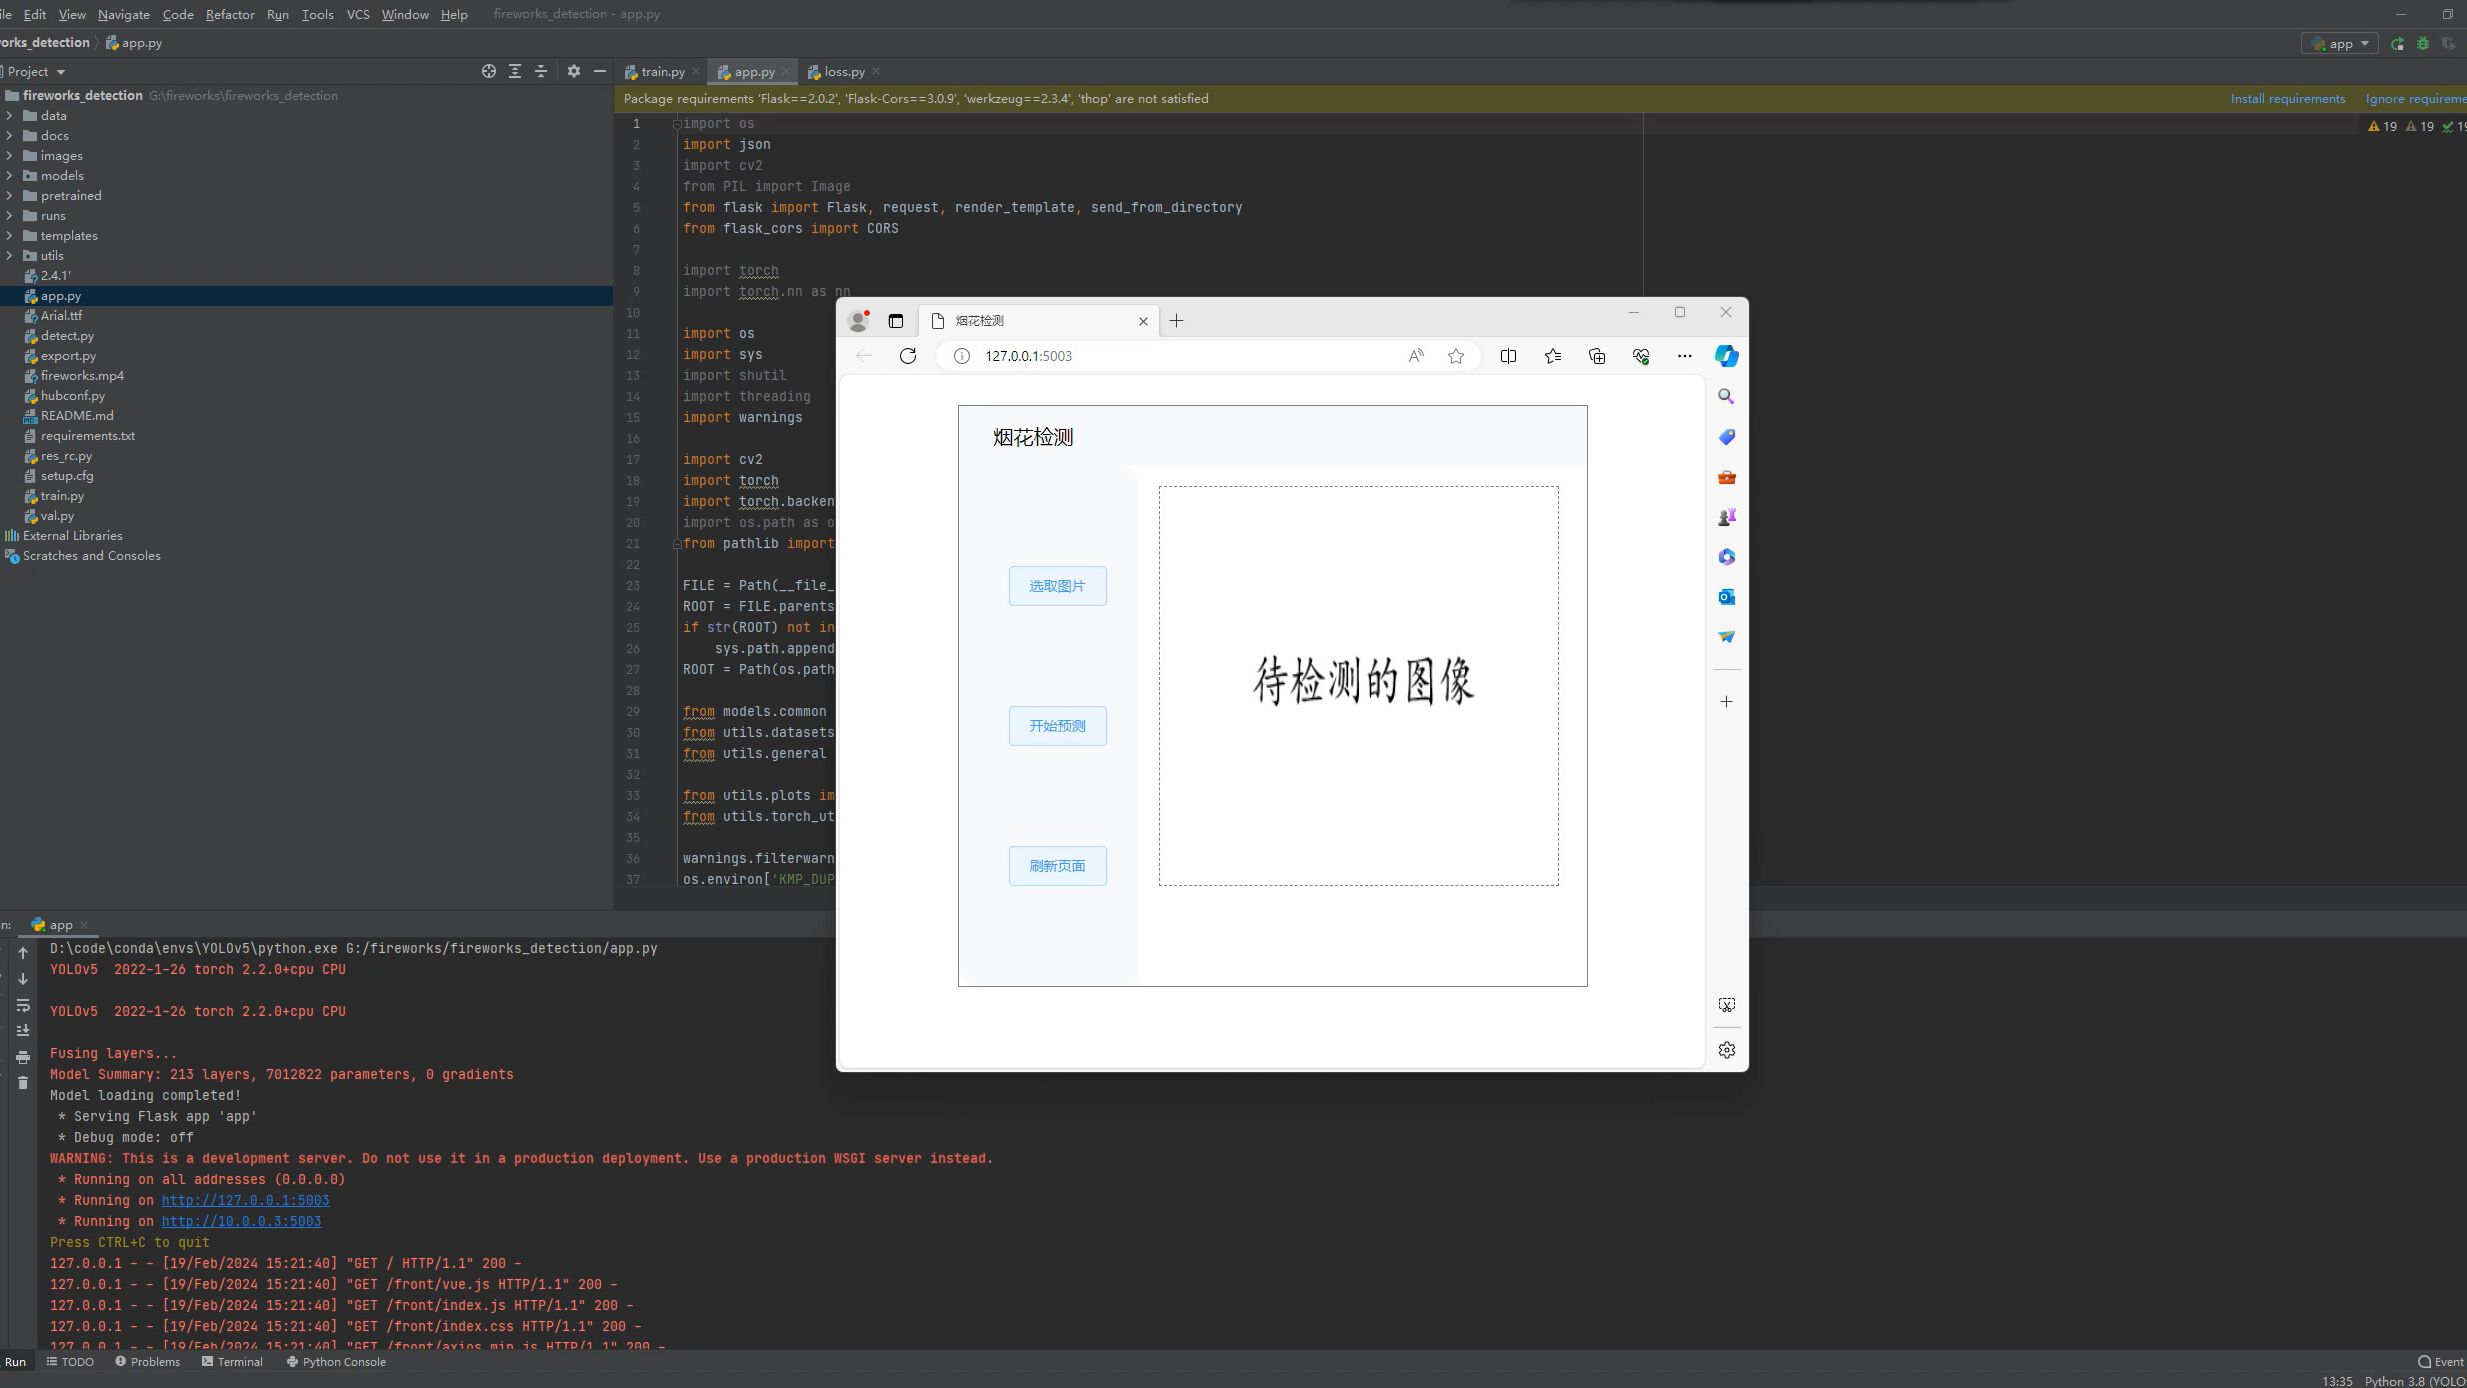Open search in the Edge sidebar
Viewport: 2467px width, 1388px height.
[x=1727, y=397]
